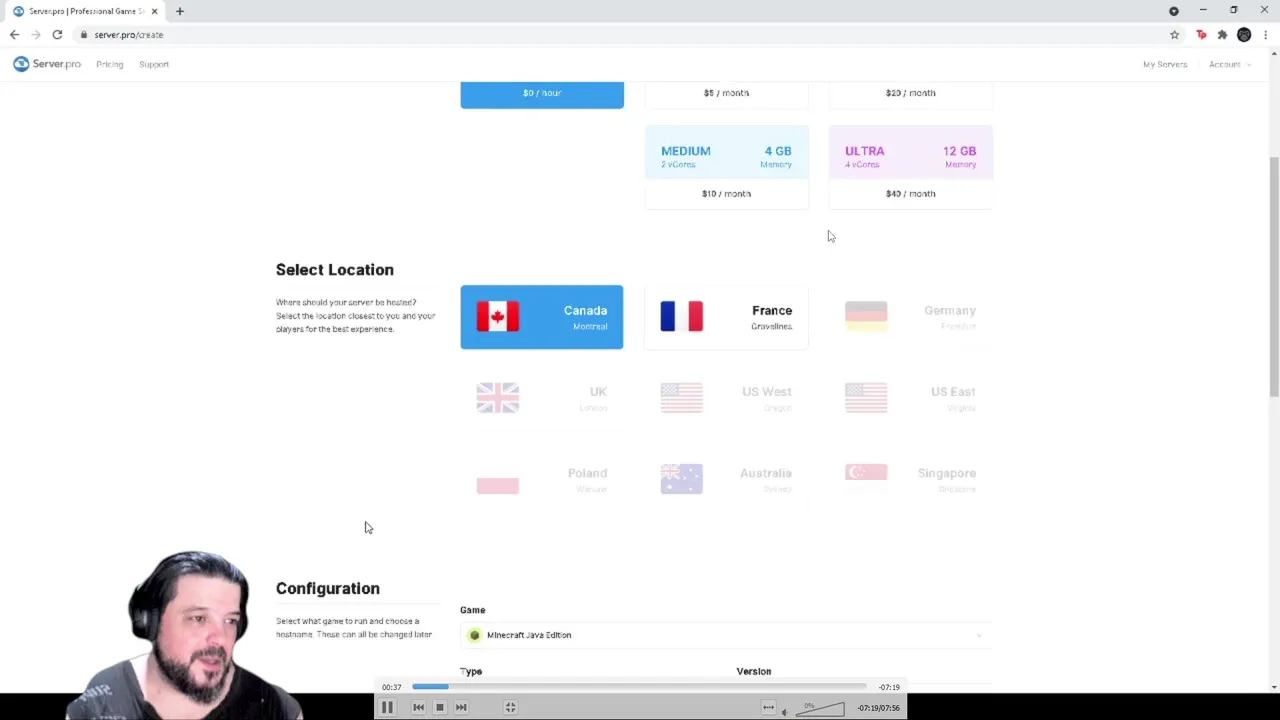Click the Select Location heading
The height and width of the screenshot is (720, 1280).
(x=335, y=270)
